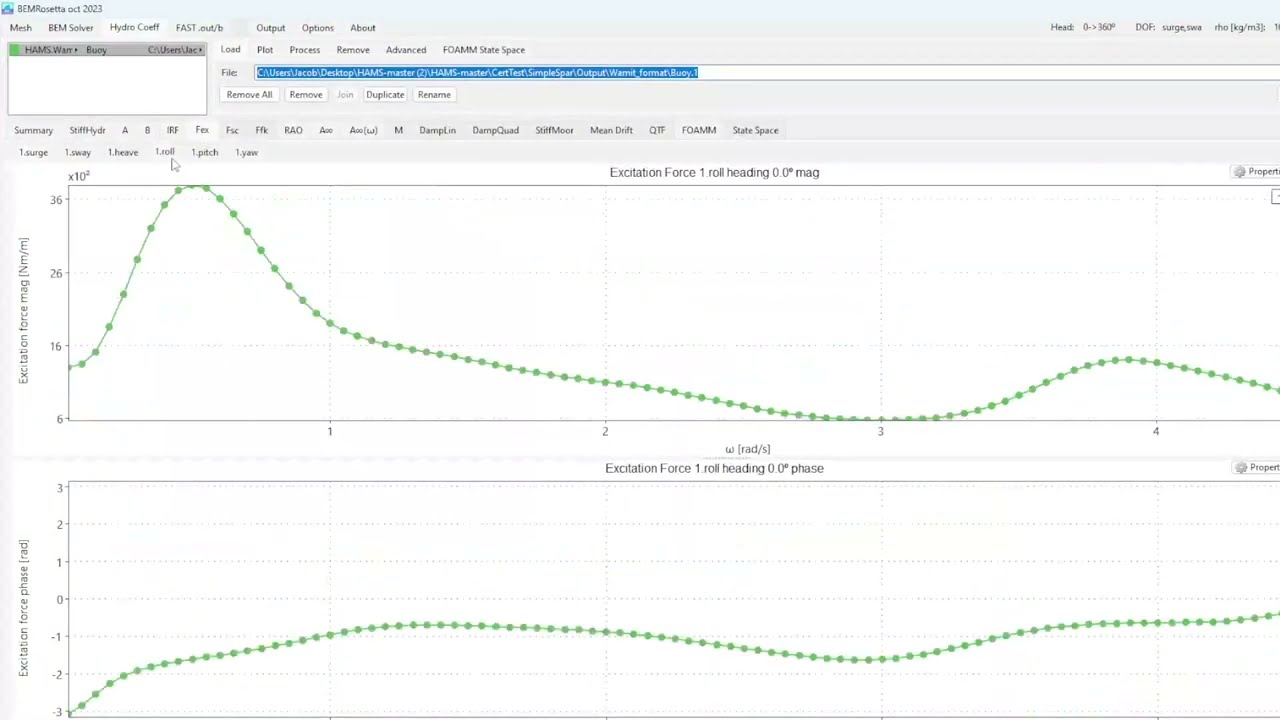Open the A added mass tab

tap(125, 131)
